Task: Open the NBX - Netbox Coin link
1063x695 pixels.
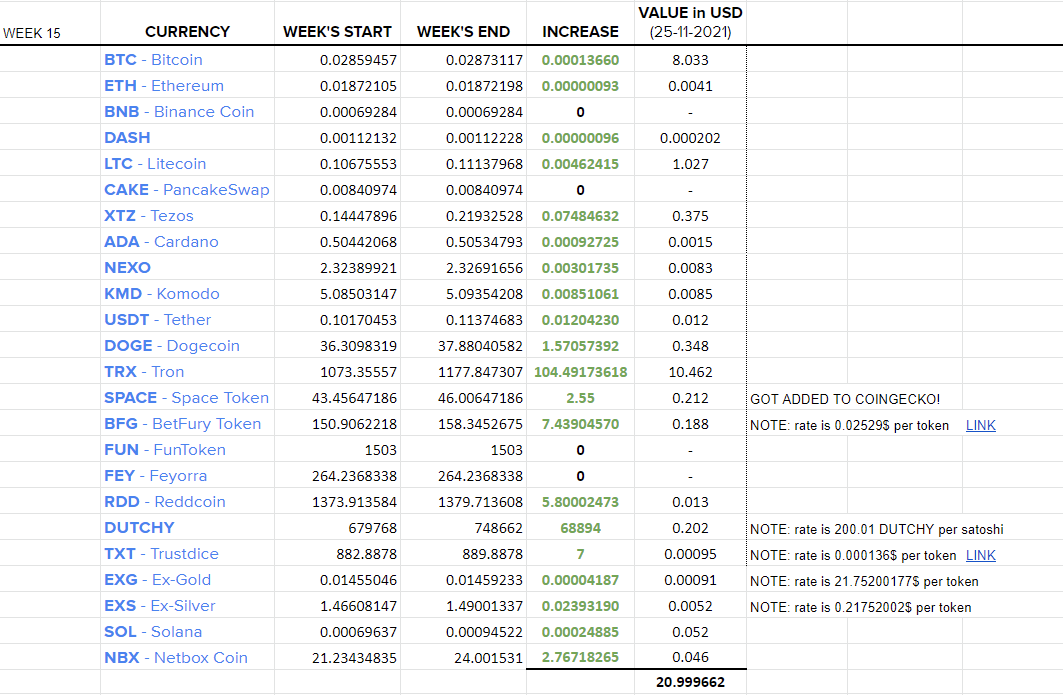Action: [x=176, y=658]
